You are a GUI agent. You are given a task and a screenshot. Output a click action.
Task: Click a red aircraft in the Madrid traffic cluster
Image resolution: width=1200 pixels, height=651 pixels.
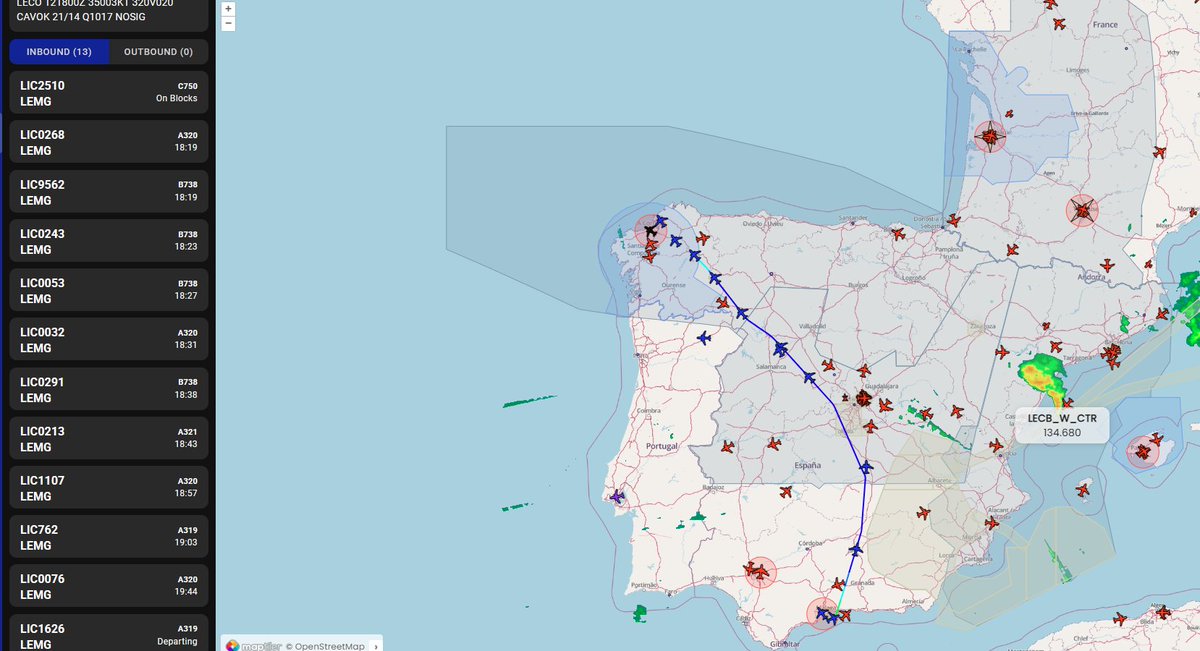(x=862, y=397)
